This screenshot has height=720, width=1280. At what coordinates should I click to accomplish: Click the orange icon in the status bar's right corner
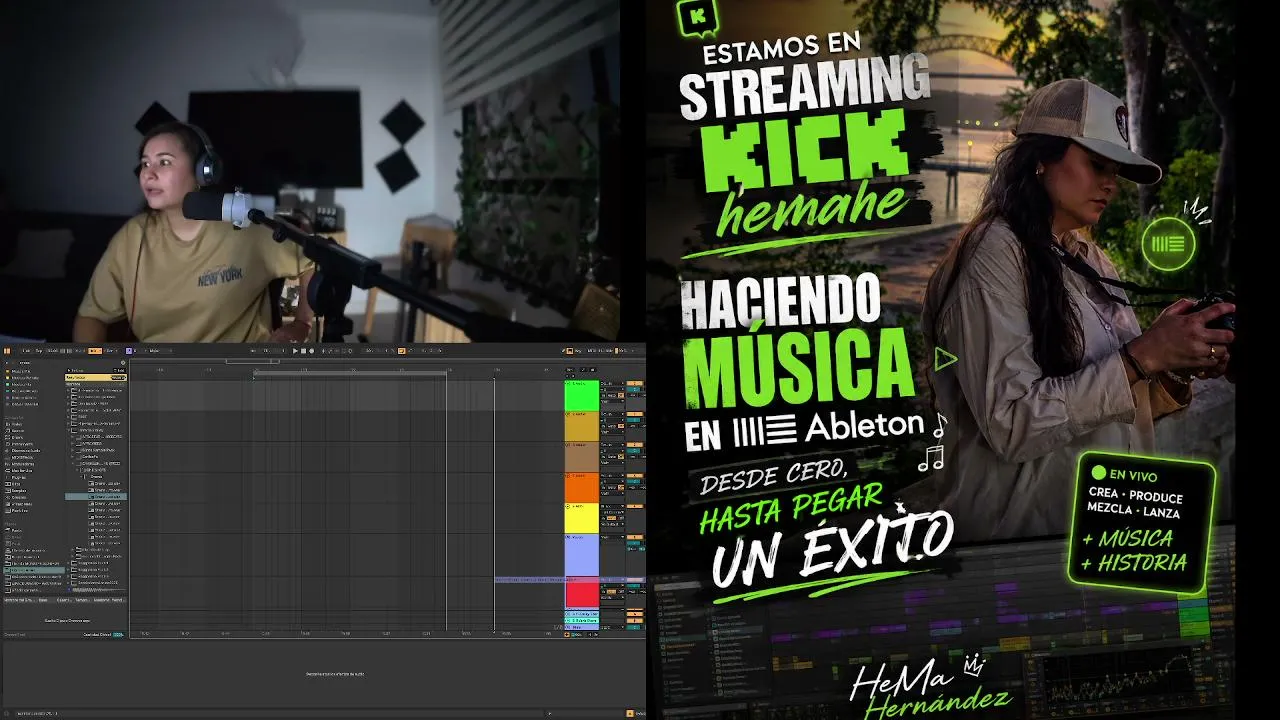point(630,713)
